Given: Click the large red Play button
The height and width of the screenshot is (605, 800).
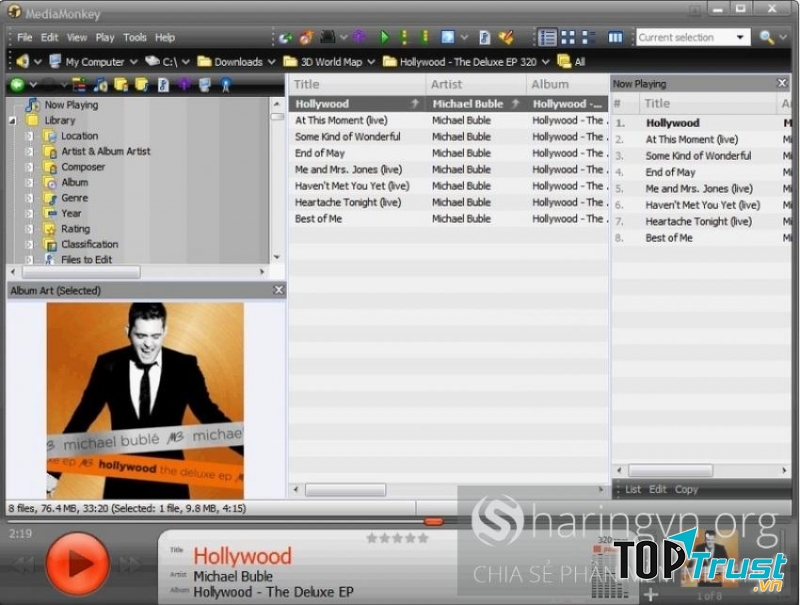Looking at the screenshot, I should [78, 563].
